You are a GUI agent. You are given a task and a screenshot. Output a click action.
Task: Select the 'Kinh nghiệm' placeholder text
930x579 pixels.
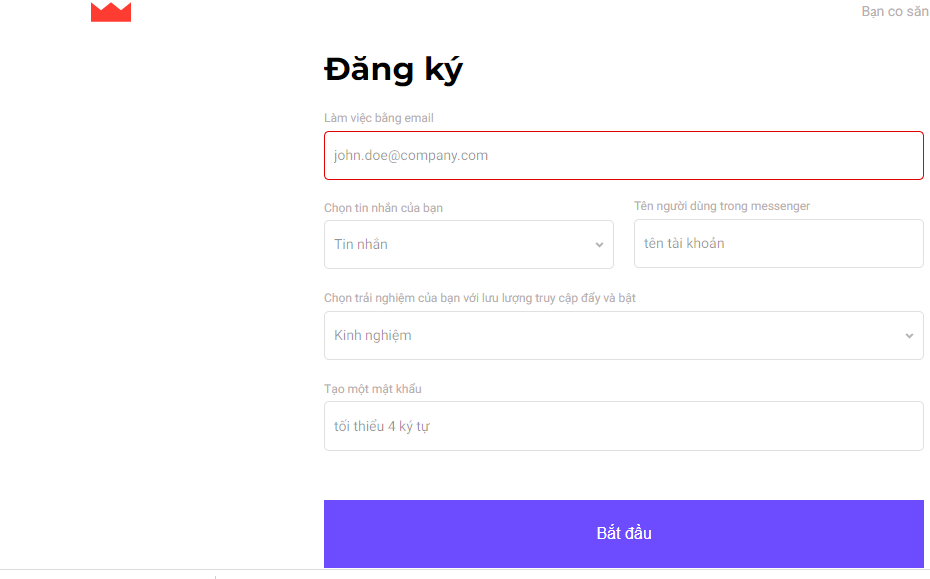tap(372, 336)
